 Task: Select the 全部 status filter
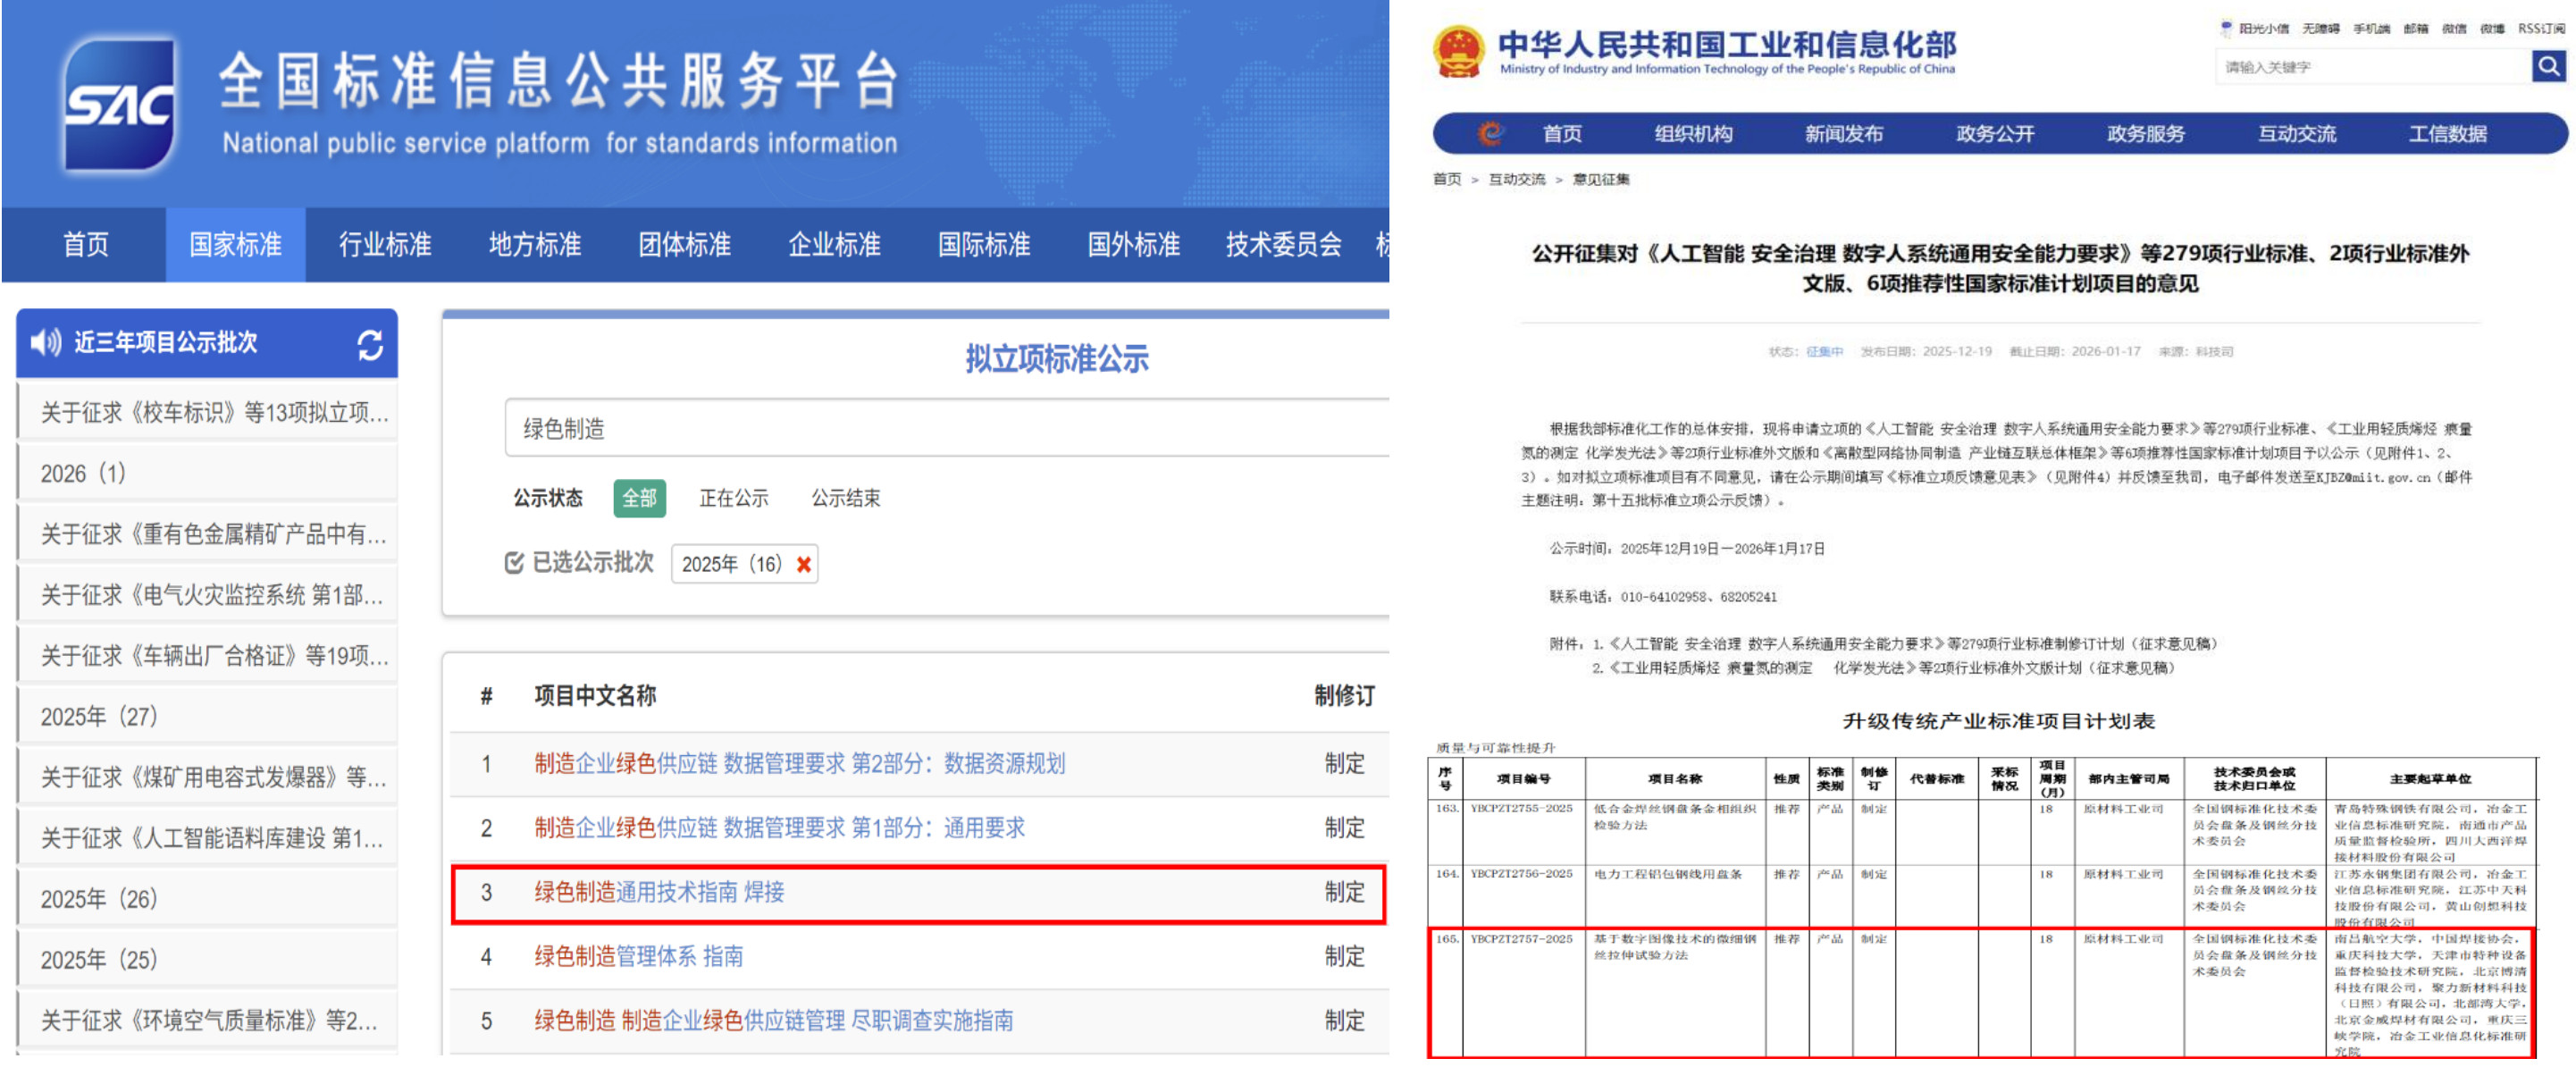tap(639, 499)
